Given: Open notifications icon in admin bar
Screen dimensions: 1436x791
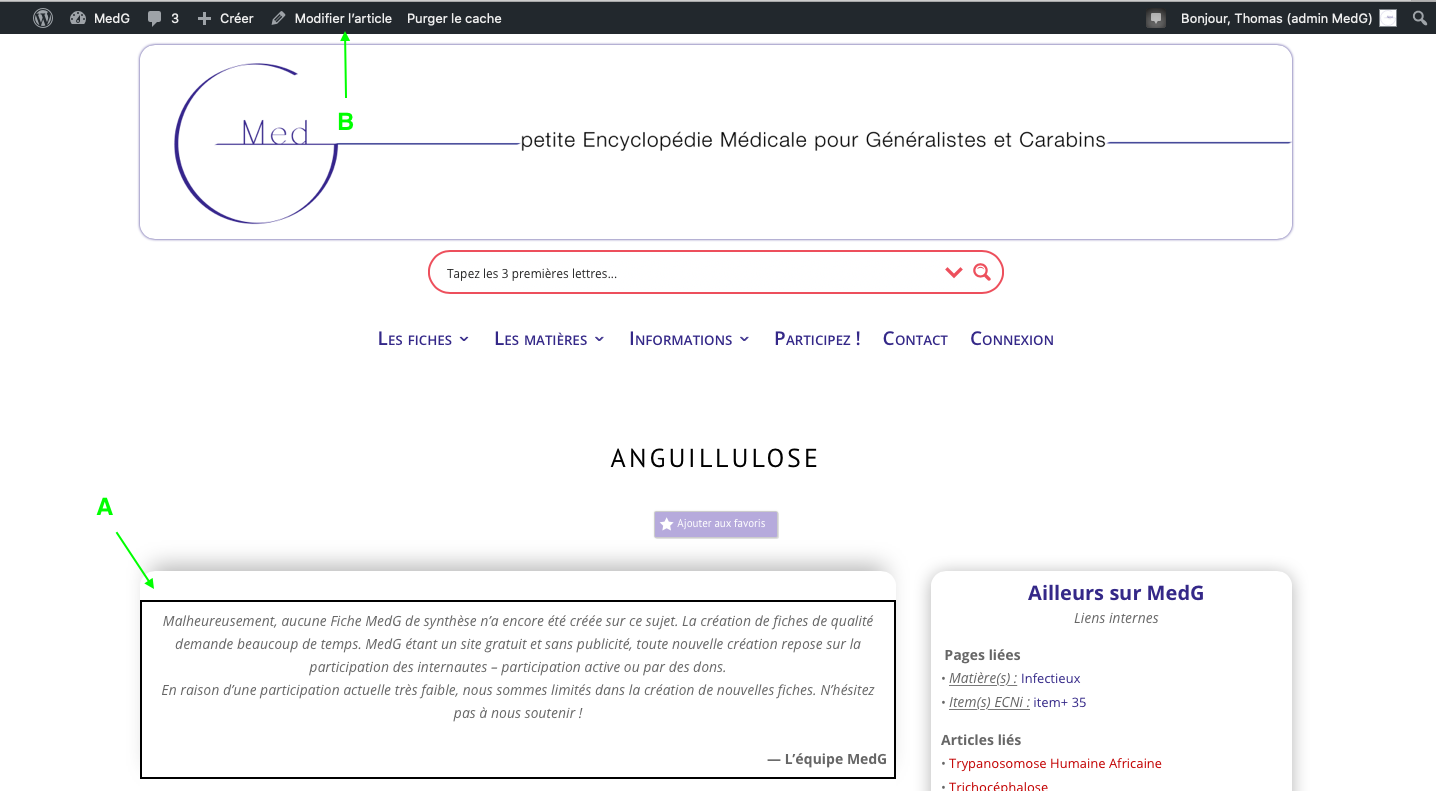Looking at the screenshot, I should coord(1156,18).
